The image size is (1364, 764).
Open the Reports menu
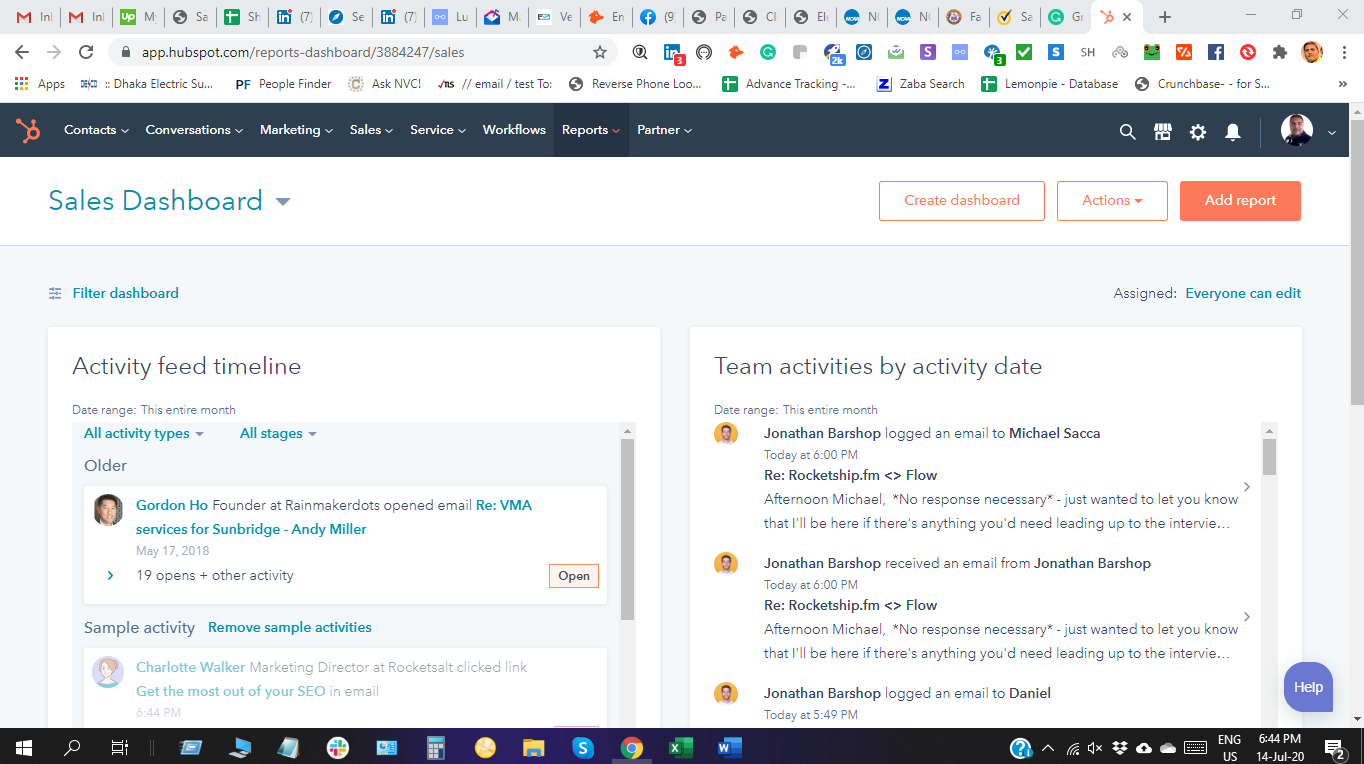[590, 130]
